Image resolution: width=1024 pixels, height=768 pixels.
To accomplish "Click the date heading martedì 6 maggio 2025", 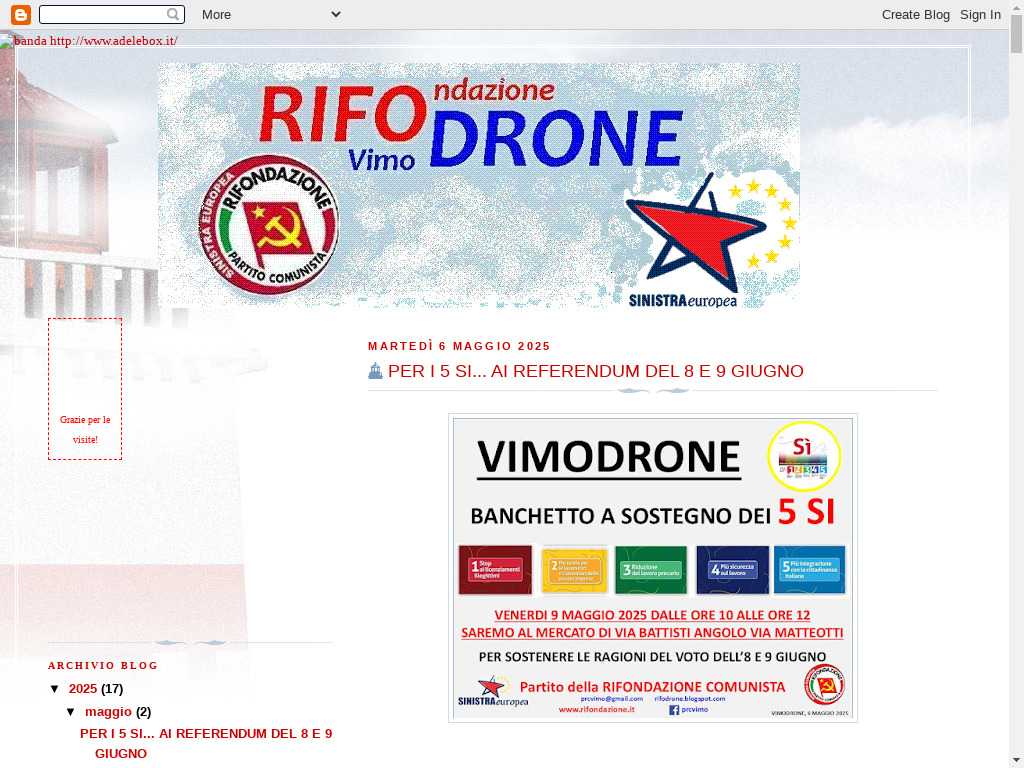I will pyautogui.click(x=459, y=346).
